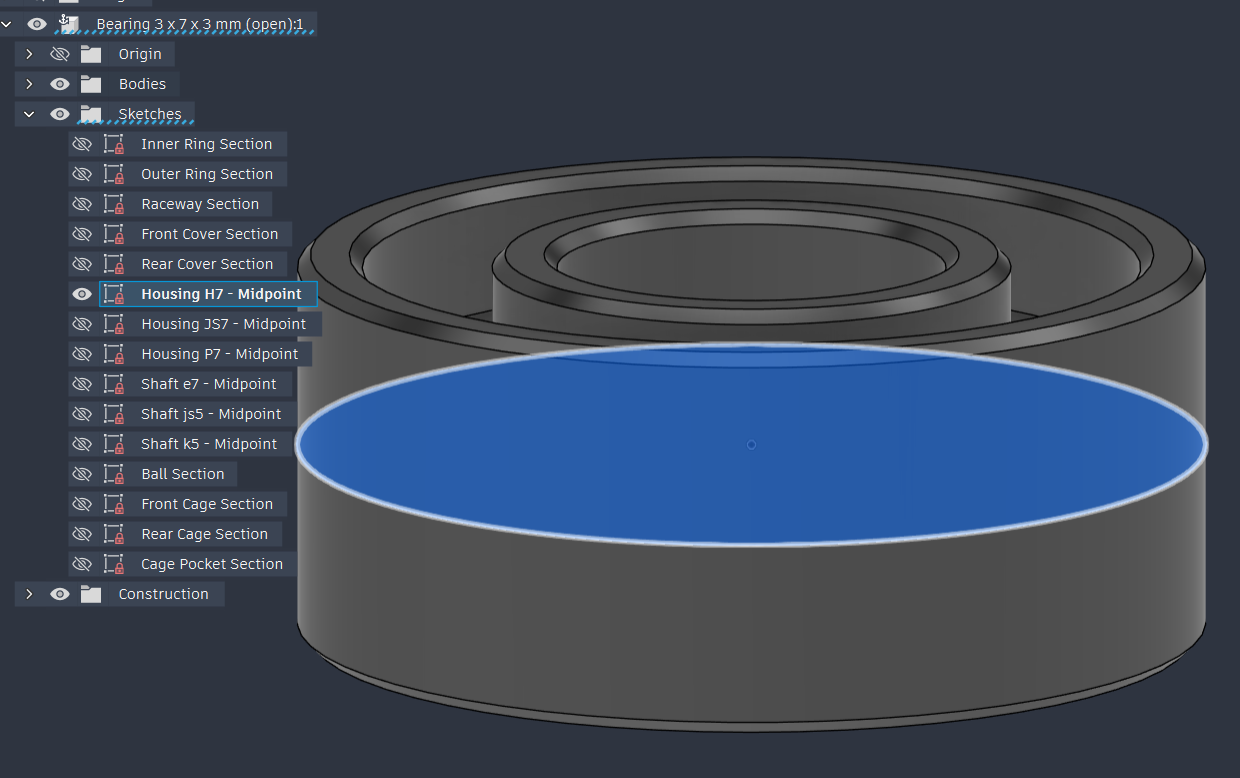Viewport: 1240px width, 778px height.
Task: Click the Housing P7 - Midpoint sketch icon
Action: (114, 354)
